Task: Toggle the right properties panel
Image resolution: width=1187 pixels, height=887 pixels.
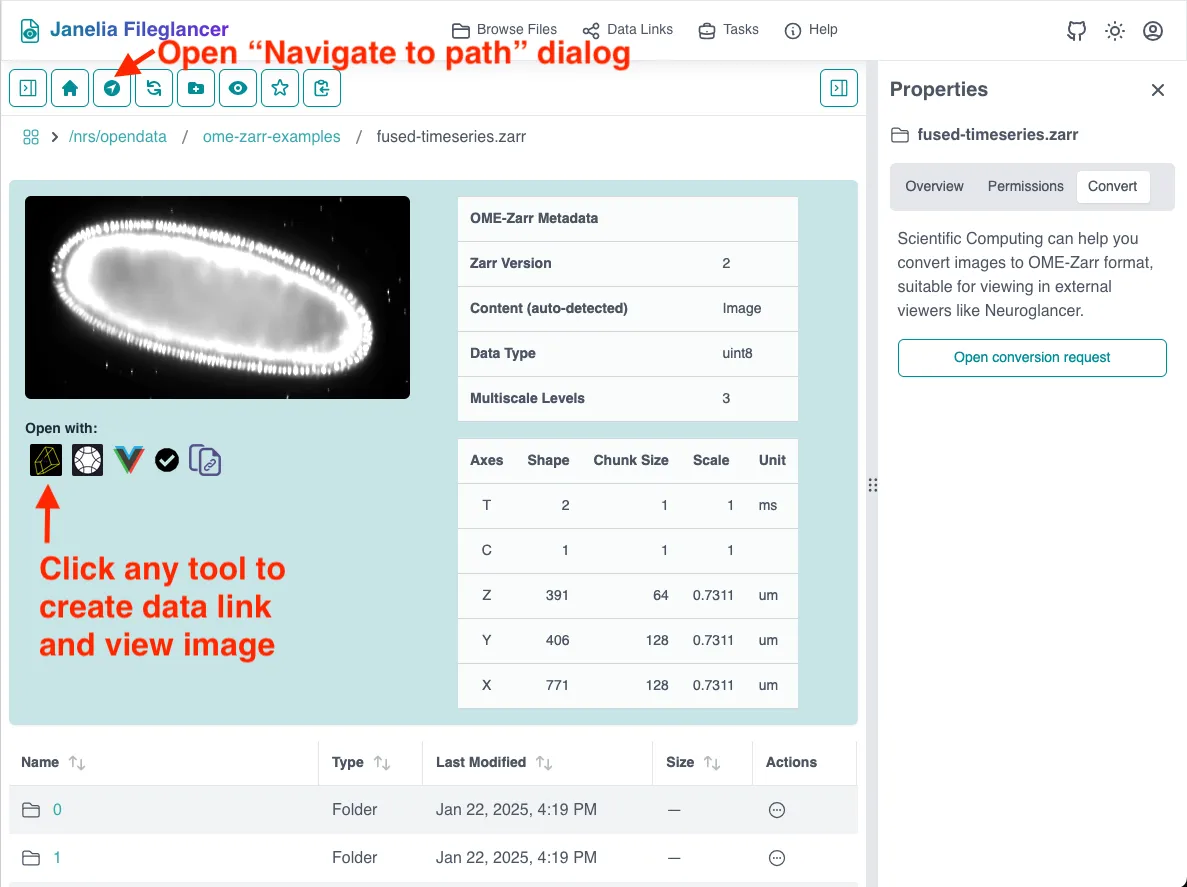Action: point(838,88)
